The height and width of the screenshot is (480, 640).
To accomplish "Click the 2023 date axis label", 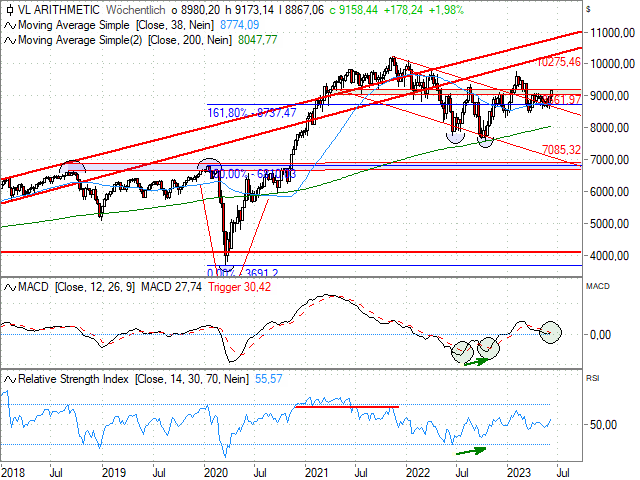I will tap(519, 473).
